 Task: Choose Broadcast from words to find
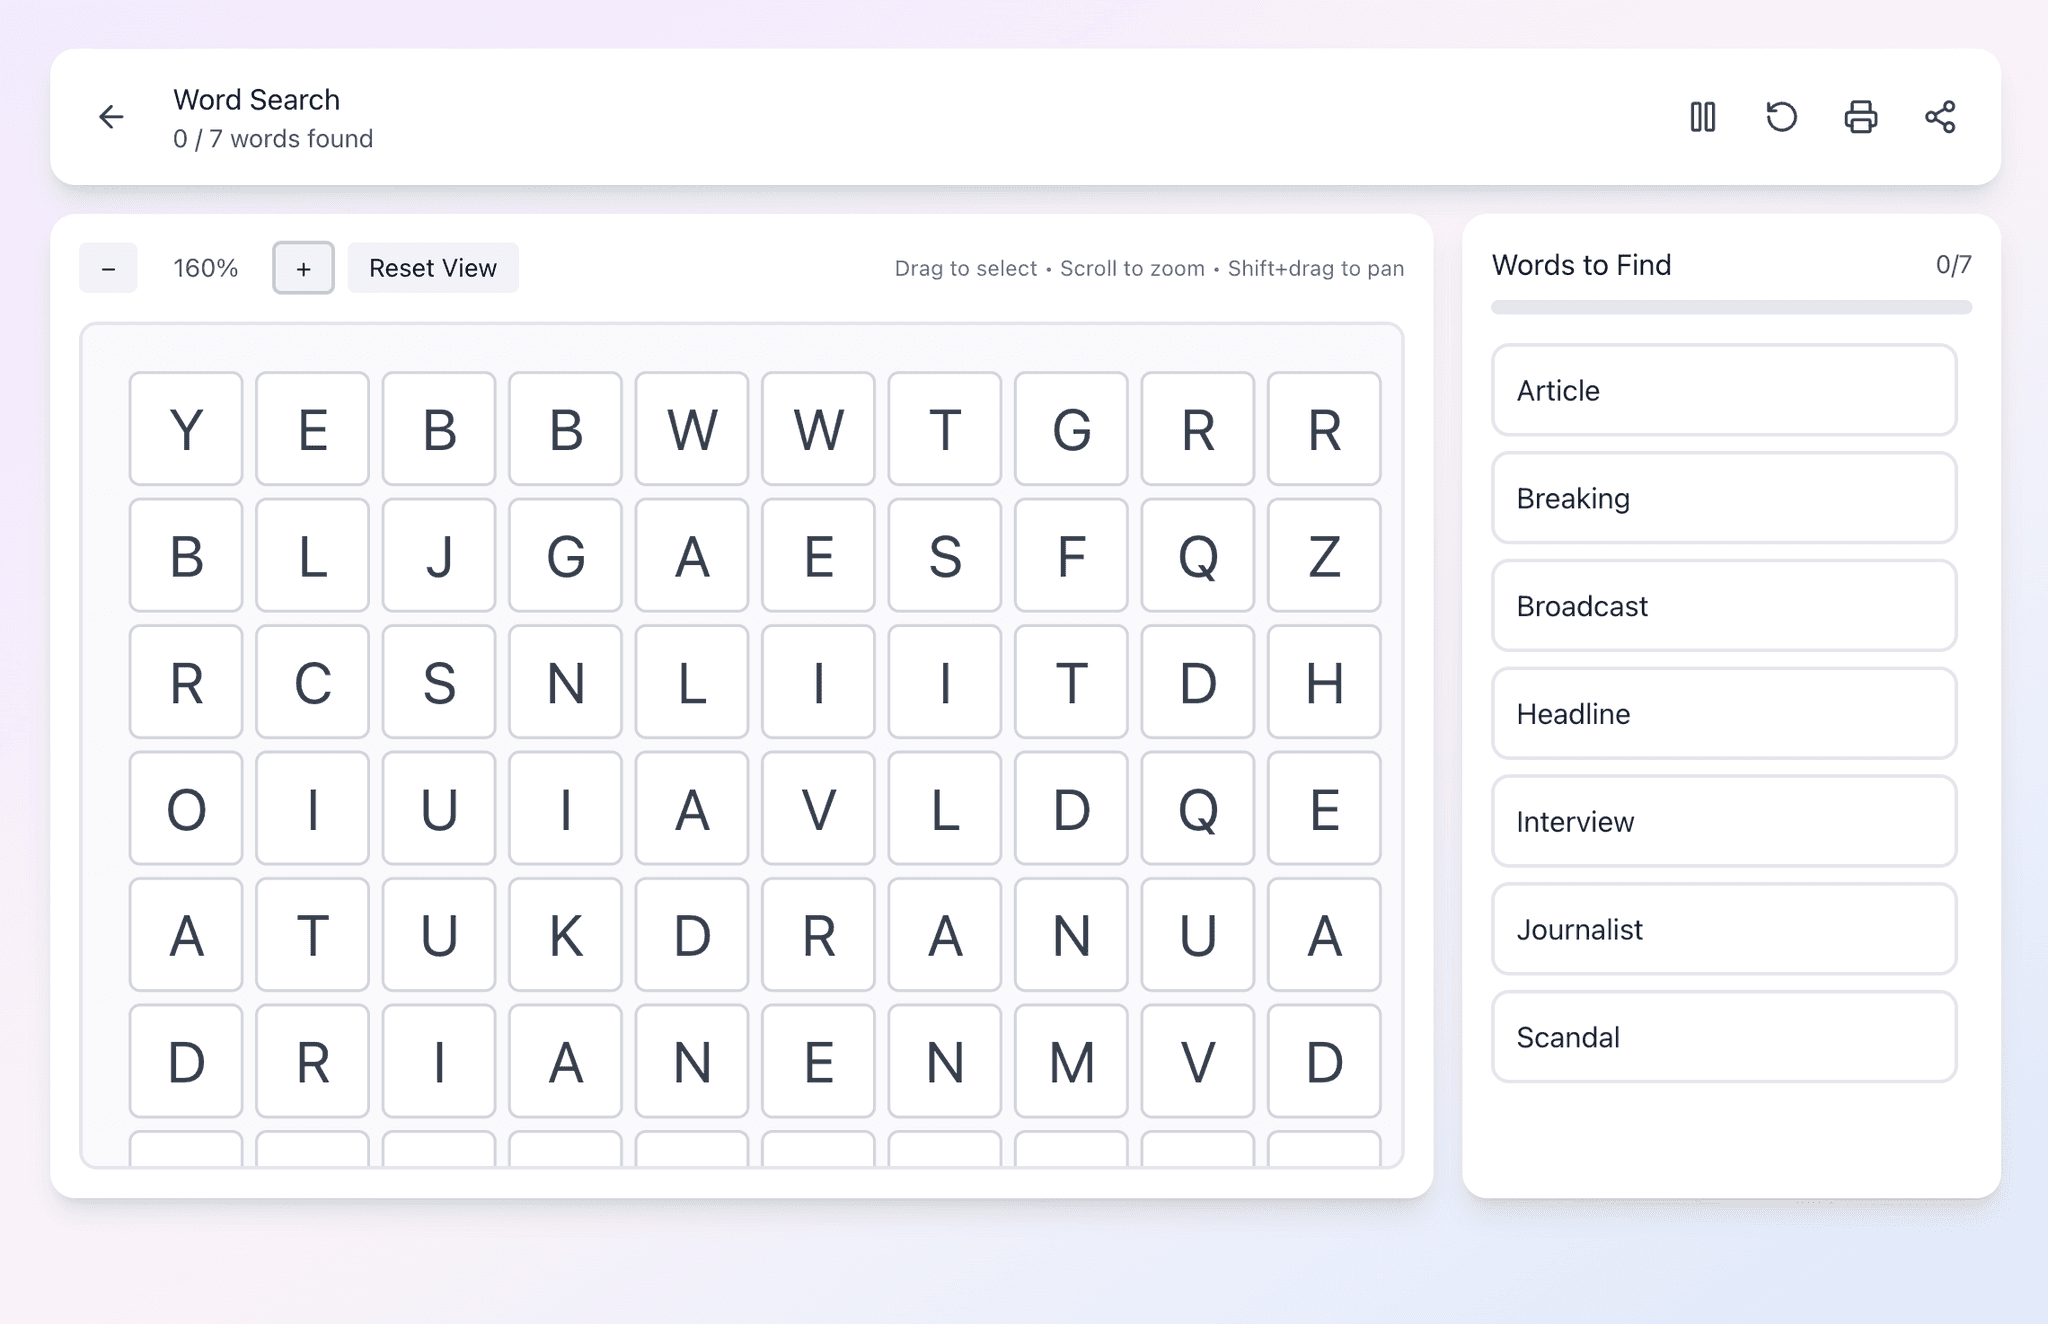click(1723, 606)
